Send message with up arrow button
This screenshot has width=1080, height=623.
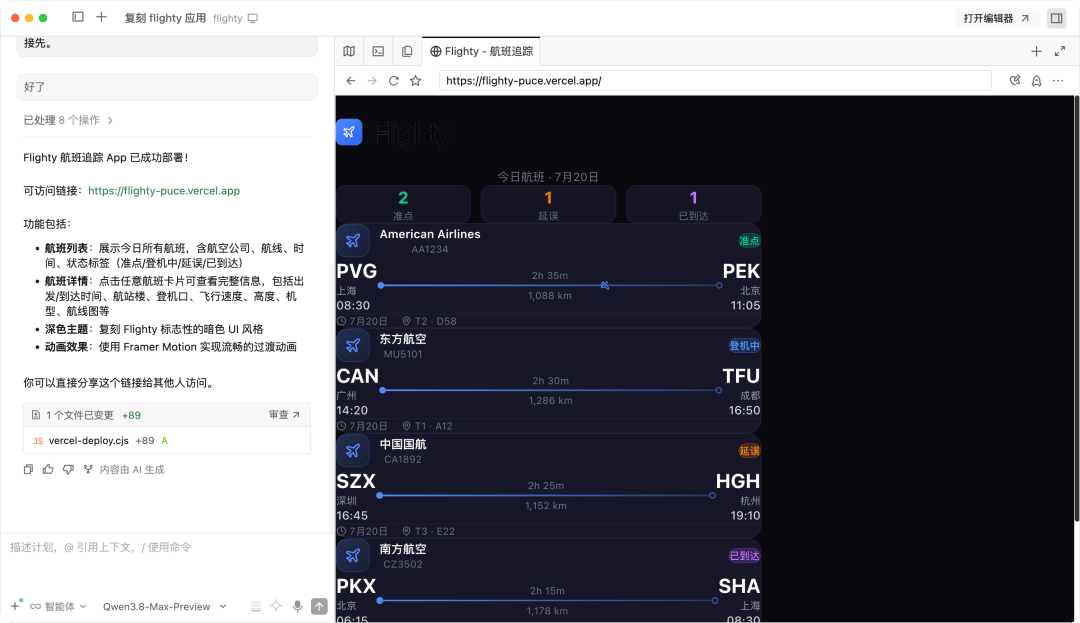[x=319, y=606]
